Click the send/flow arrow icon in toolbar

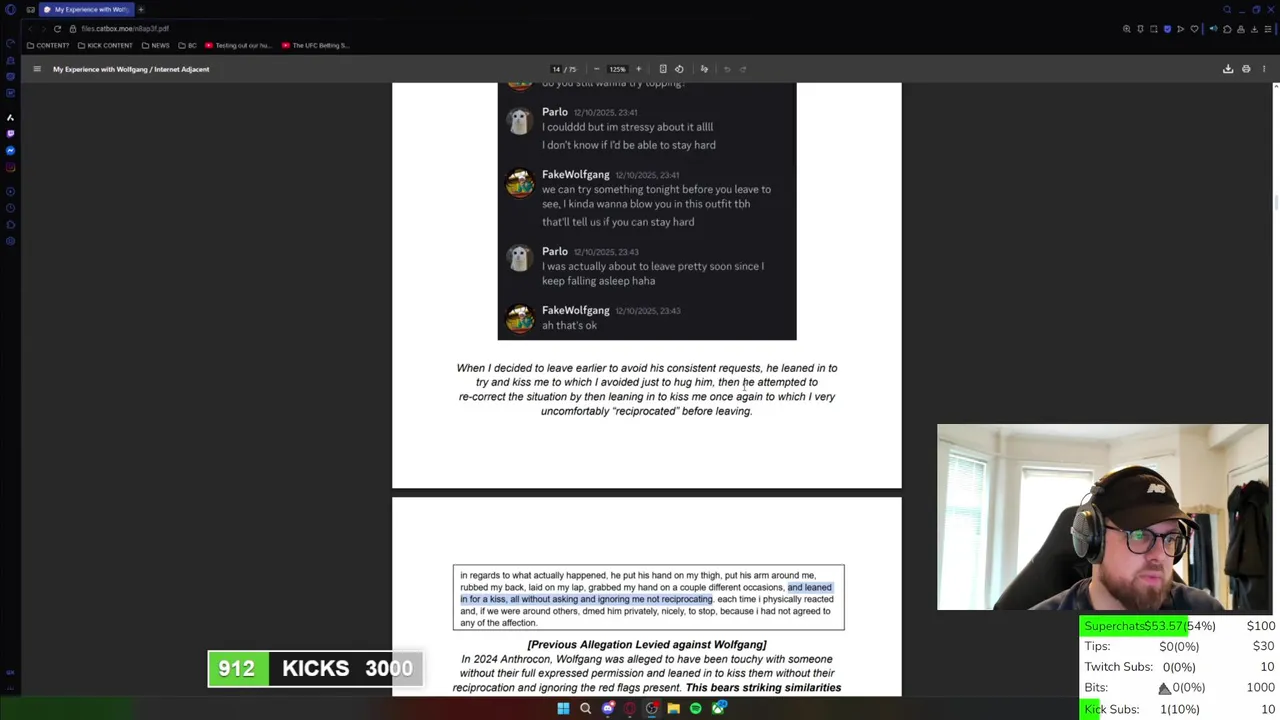[x=1180, y=29]
